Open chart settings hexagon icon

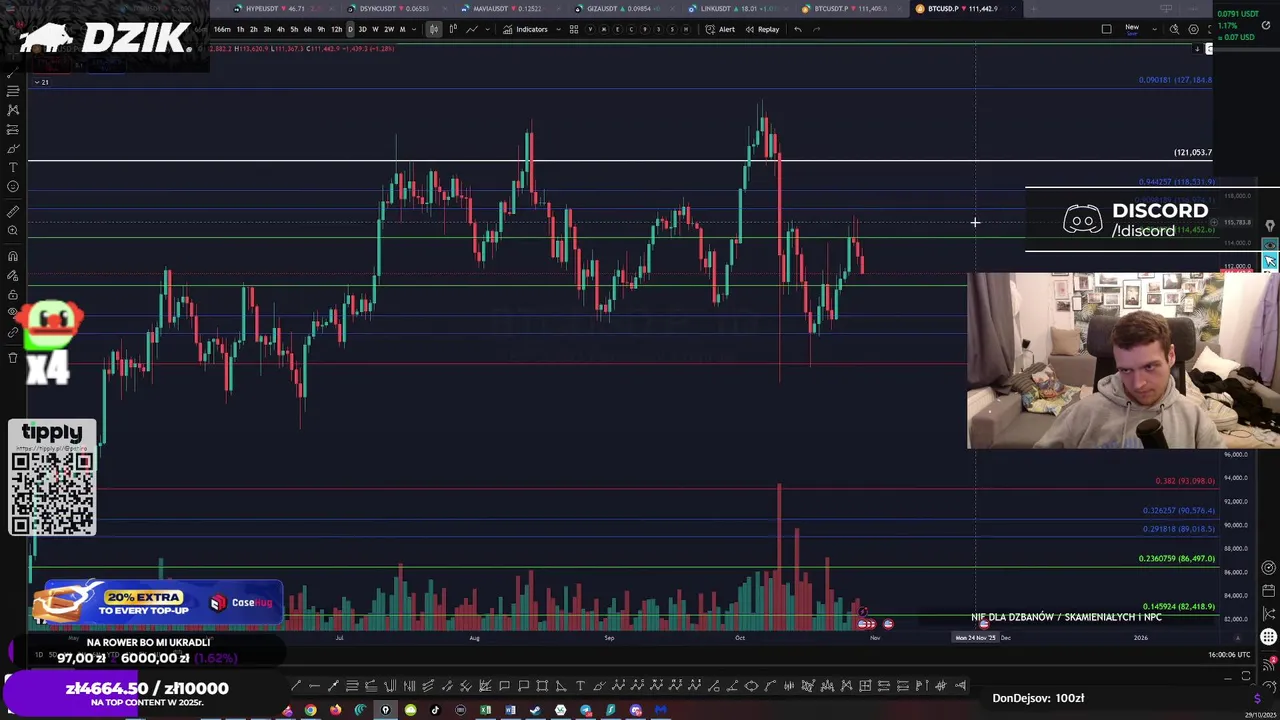[1193, 29]
